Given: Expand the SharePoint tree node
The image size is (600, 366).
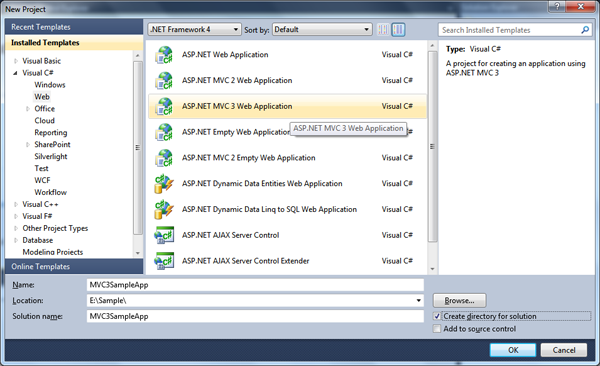Looking at the screenshot, I should point(28,144).
